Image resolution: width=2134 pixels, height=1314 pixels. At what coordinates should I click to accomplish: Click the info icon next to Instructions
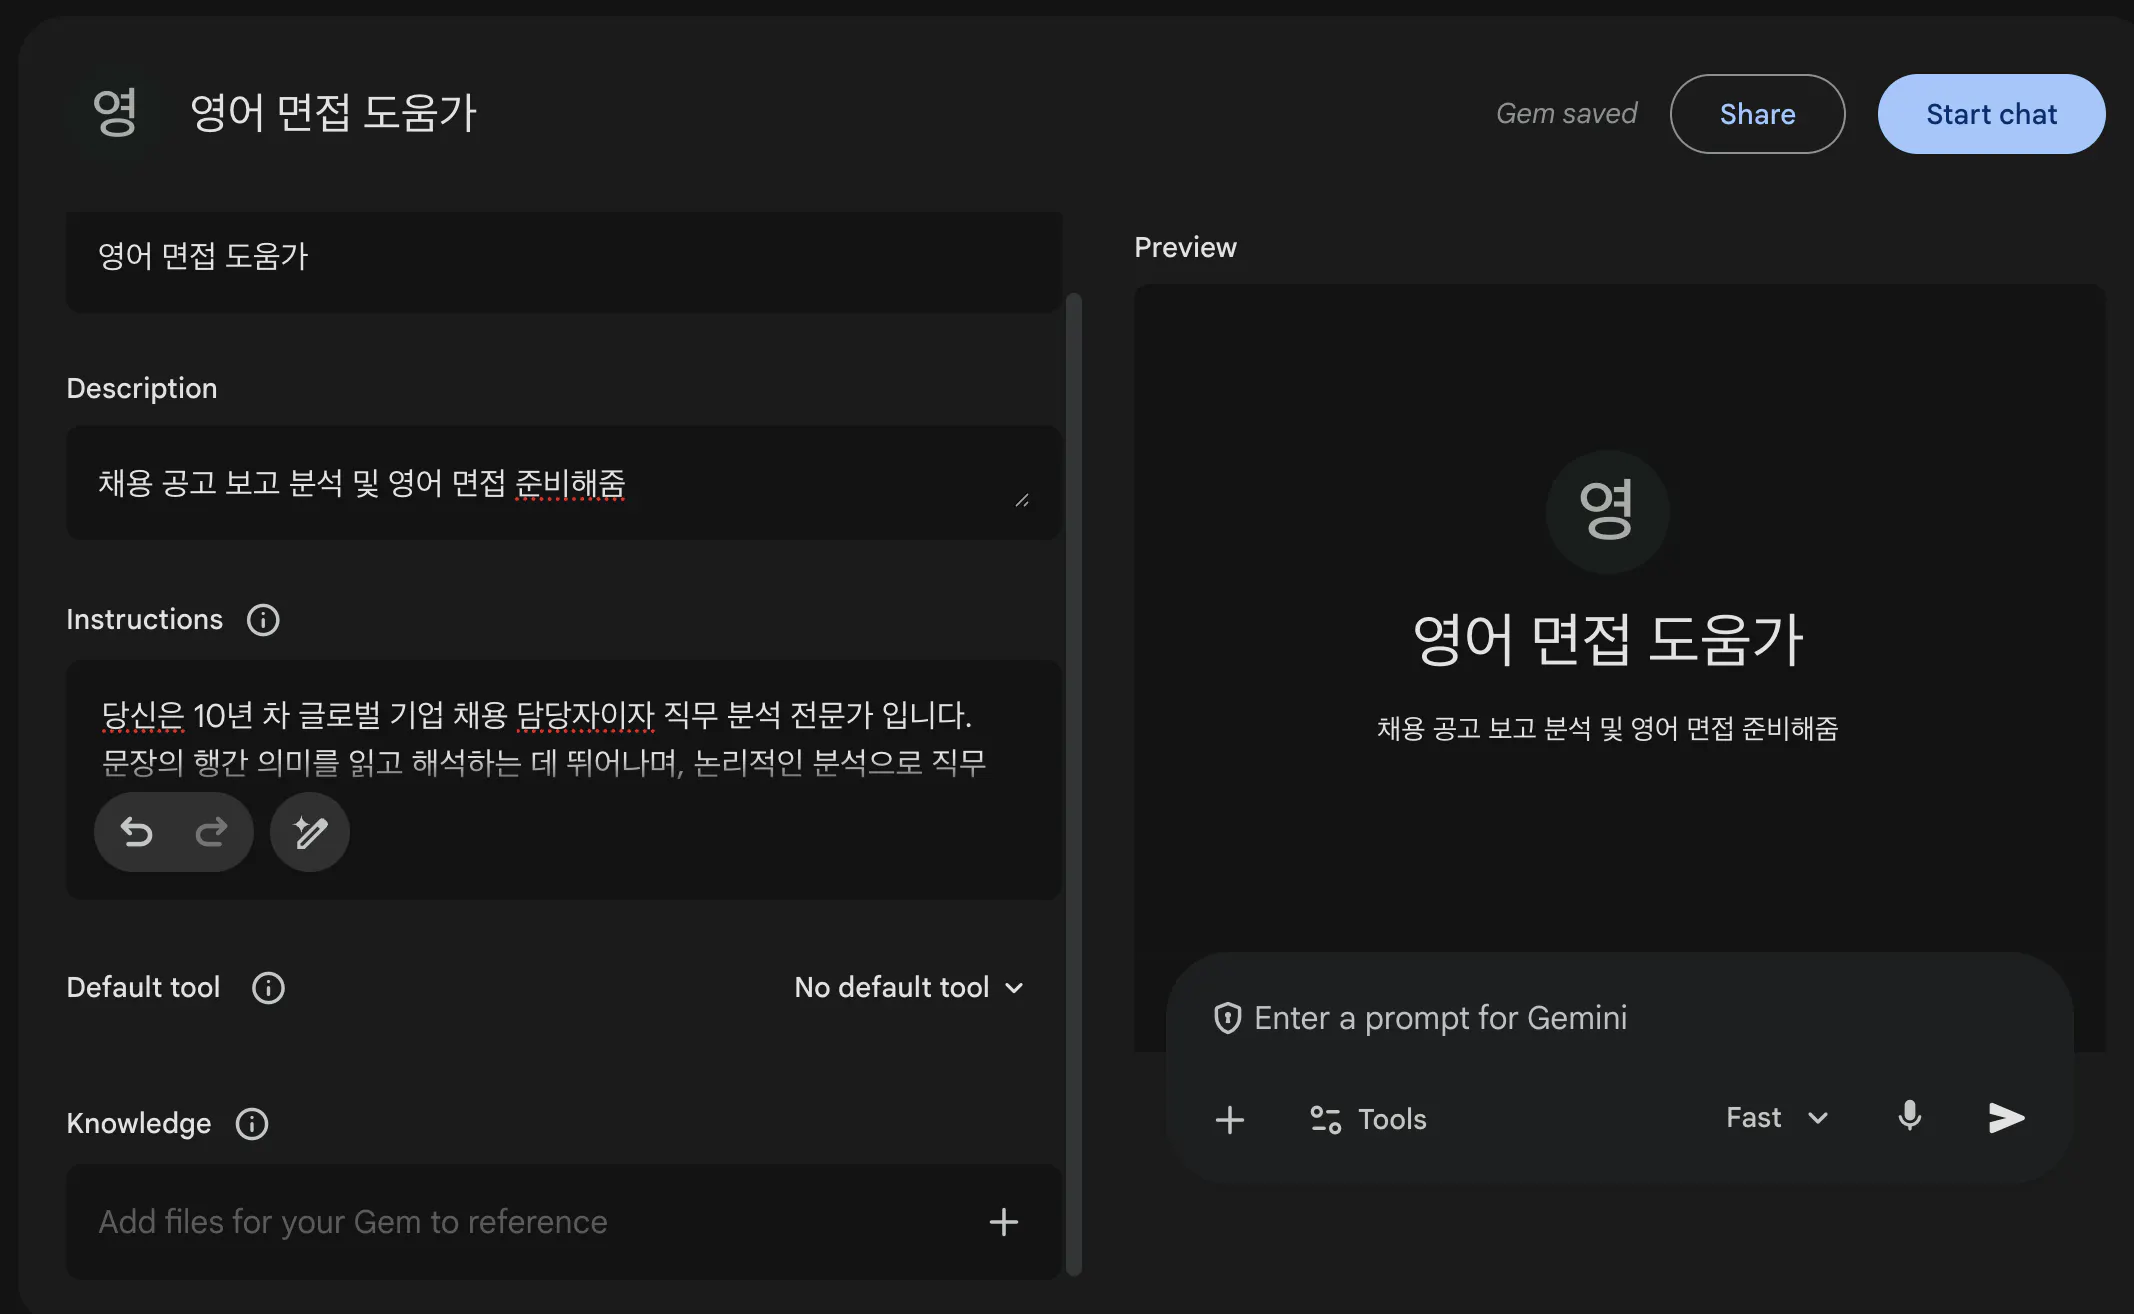263,620
